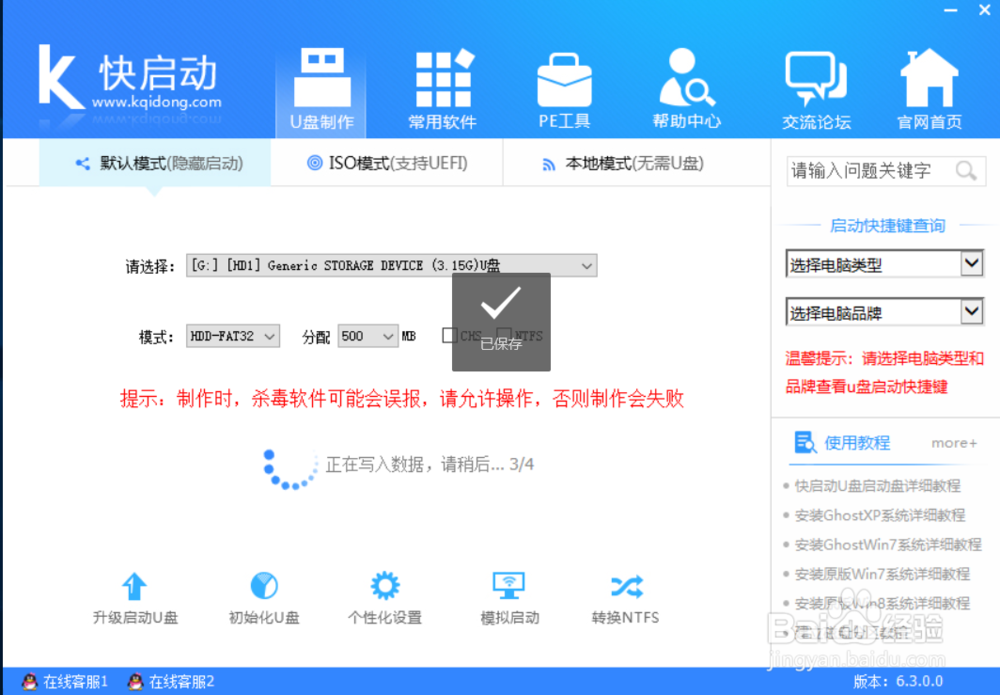Viewport: 1000px width, 695px height.
Task: Click the more+ link for tutorials
Action: tap(953, 442)
